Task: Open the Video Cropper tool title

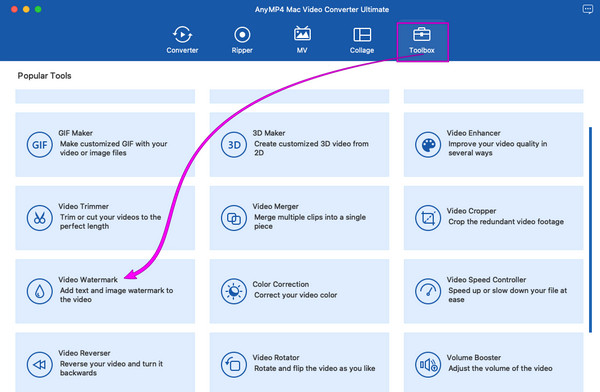Action: click(471, 211)
